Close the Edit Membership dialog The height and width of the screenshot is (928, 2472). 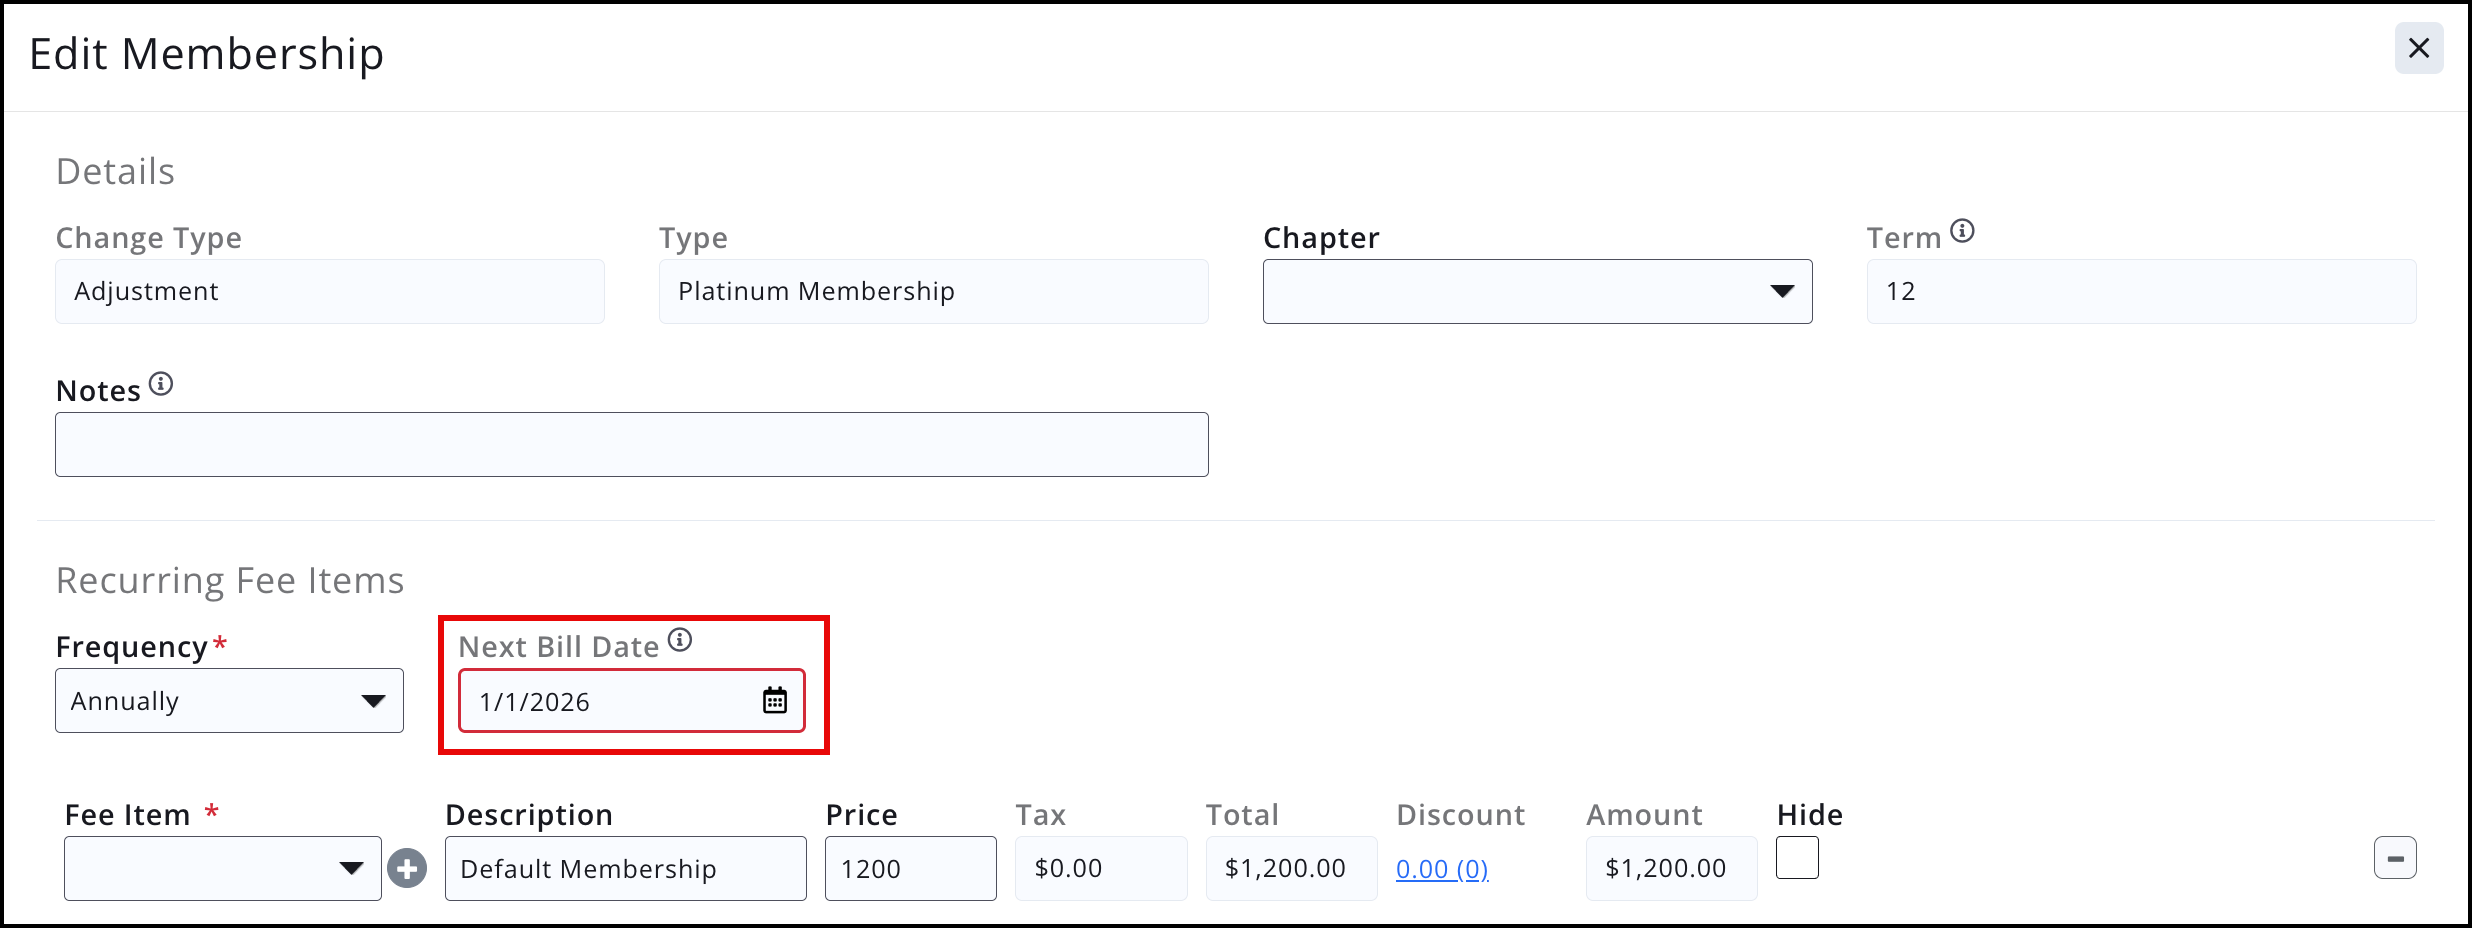[x=2419, y=48]
